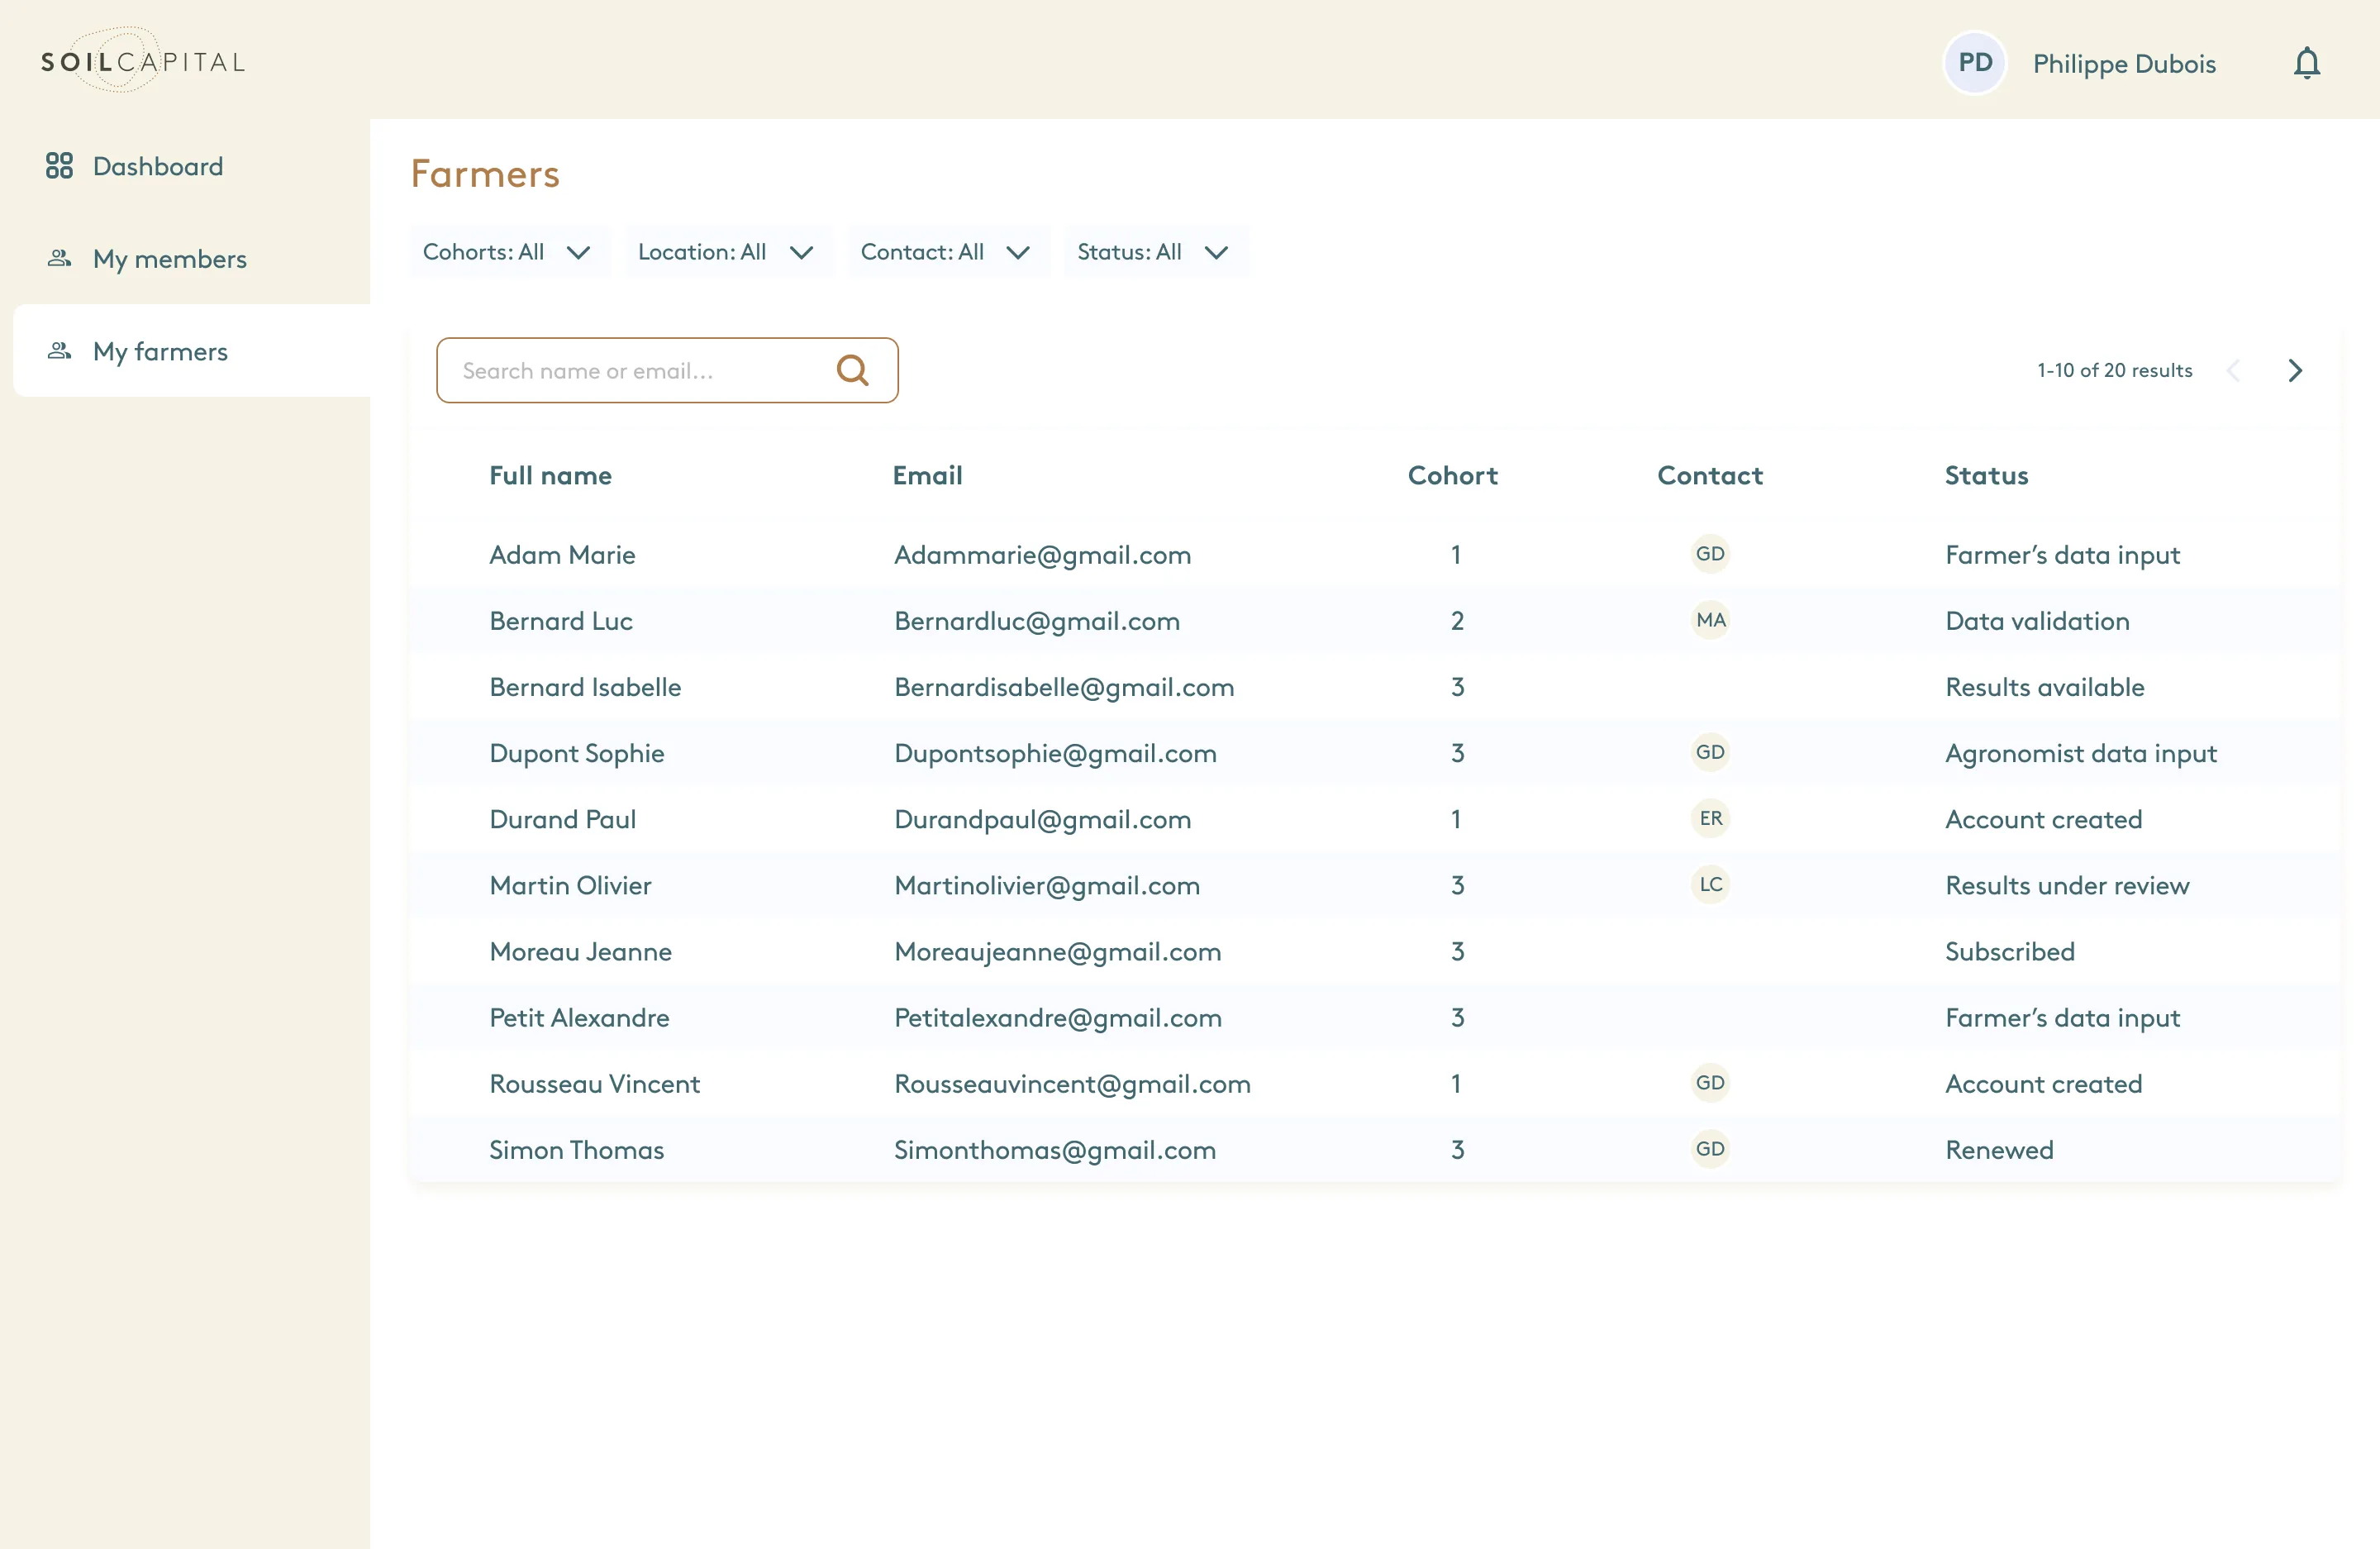2380x1549 pixels.
Task: Click ER contact badge for Durand Paul
Action: [x=1710, y=818]
